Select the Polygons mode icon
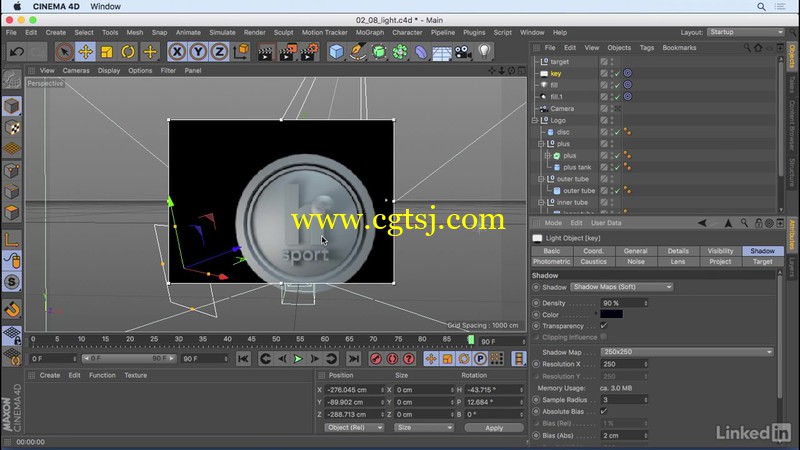Viewport: 800px width, 450px height. pos(12,213)
